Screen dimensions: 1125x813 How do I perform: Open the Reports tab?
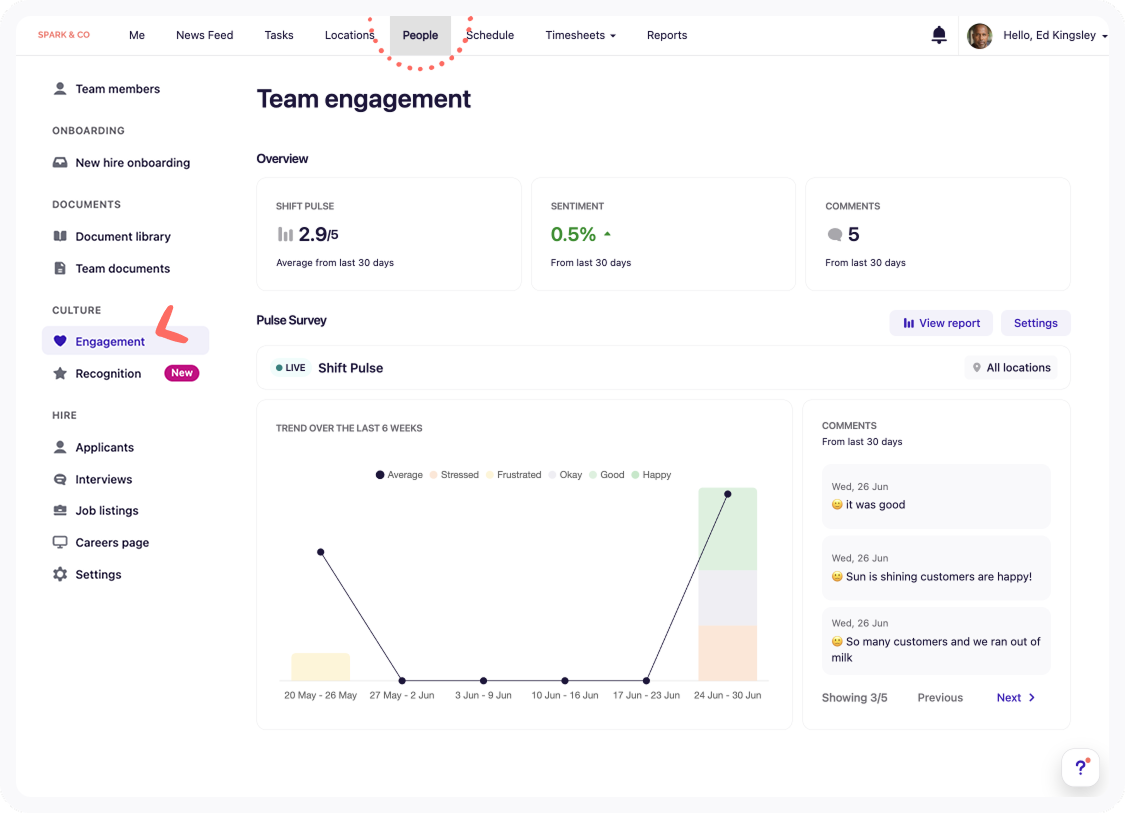click(x=666, y=35)
